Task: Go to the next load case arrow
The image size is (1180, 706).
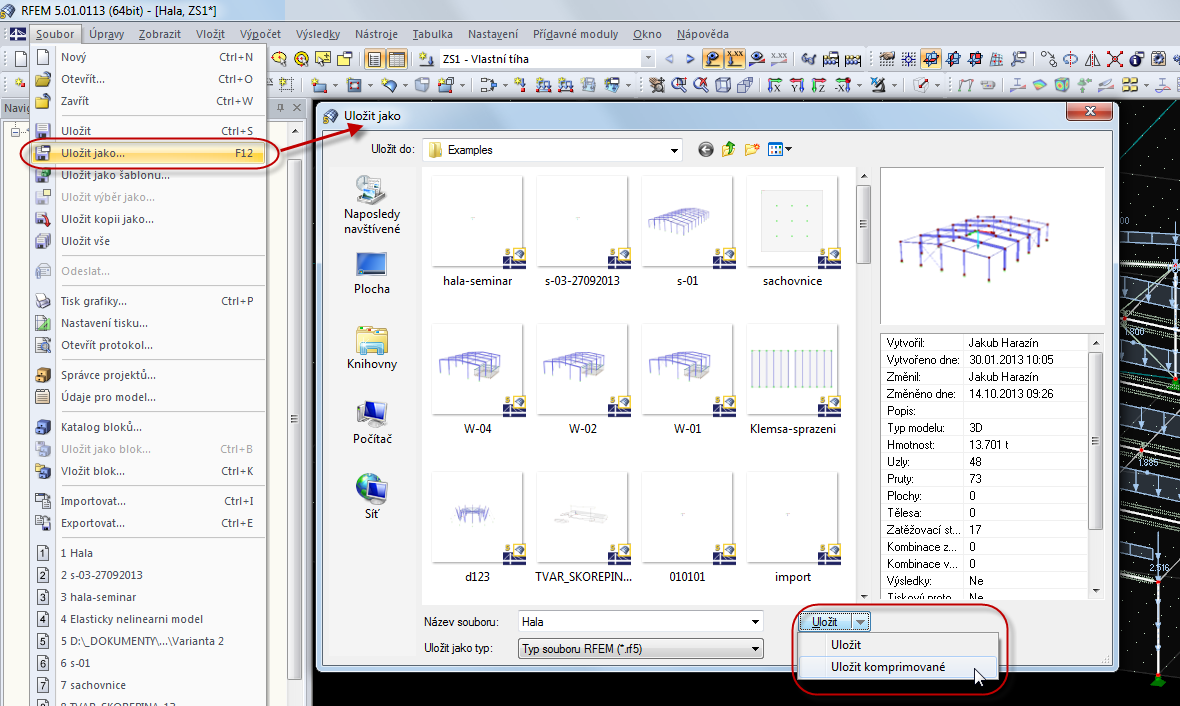Action: click(x=690, y=59)
